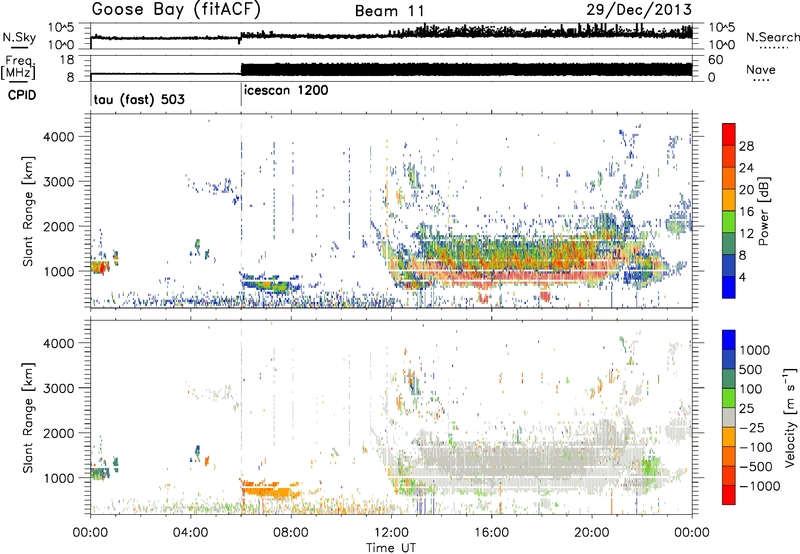The width and height of the screenshot is (800, 554).
Task: Click the gray Velocity swatch between 25 and -25
Action: [x=729, y=417]
